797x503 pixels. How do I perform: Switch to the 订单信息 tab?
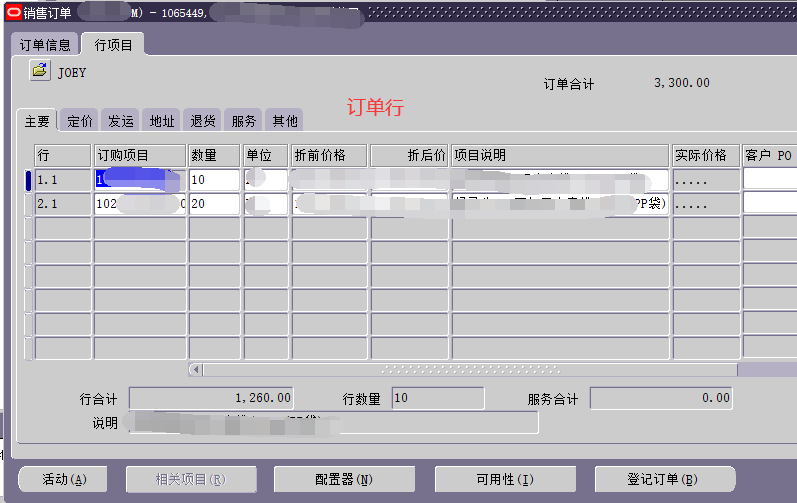click(45, 45)
